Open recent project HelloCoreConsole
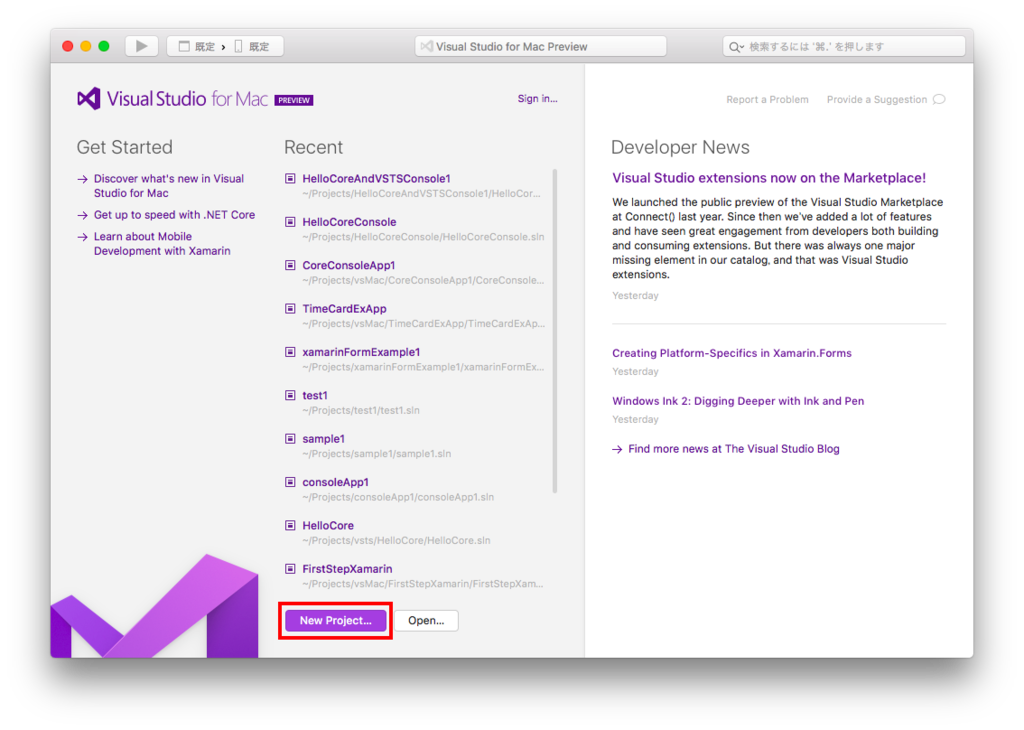The width and height of the screenshot is (1024, 730). (x=349, y=222)
